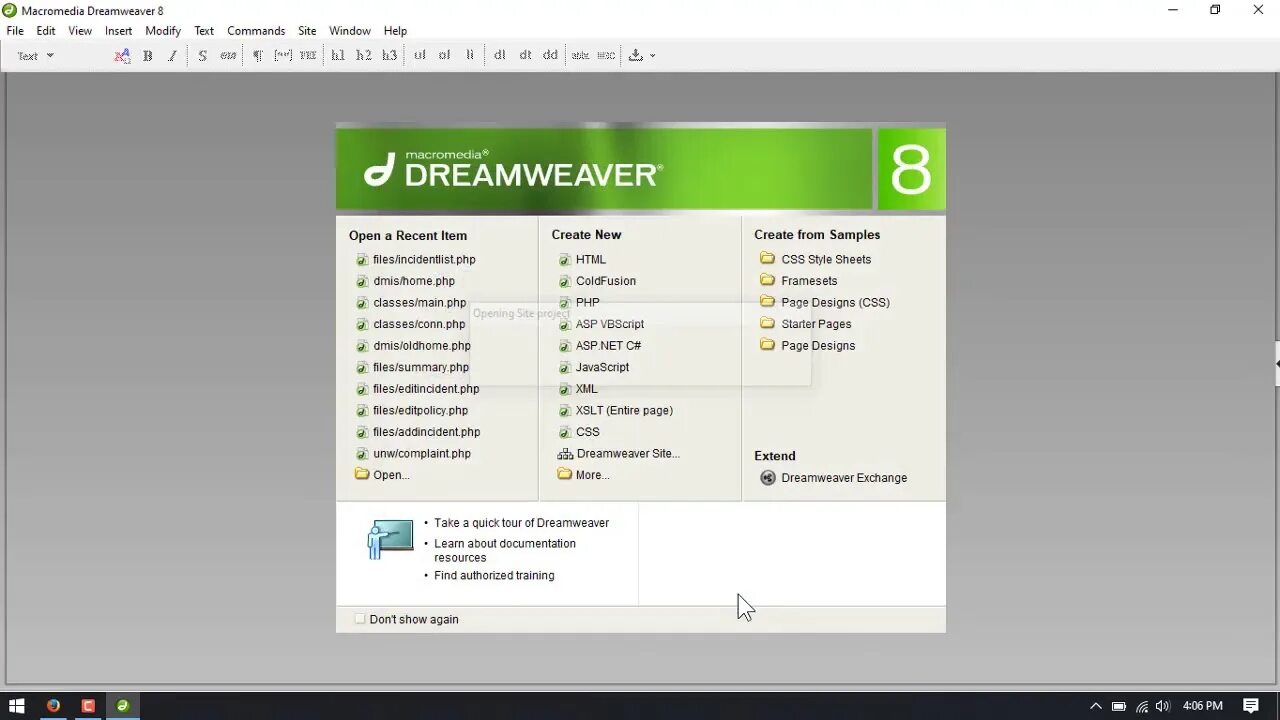Viewport: 1280px width, 720px height.
Task: Open Page Designs samples folder
Action: click(818, 346)
